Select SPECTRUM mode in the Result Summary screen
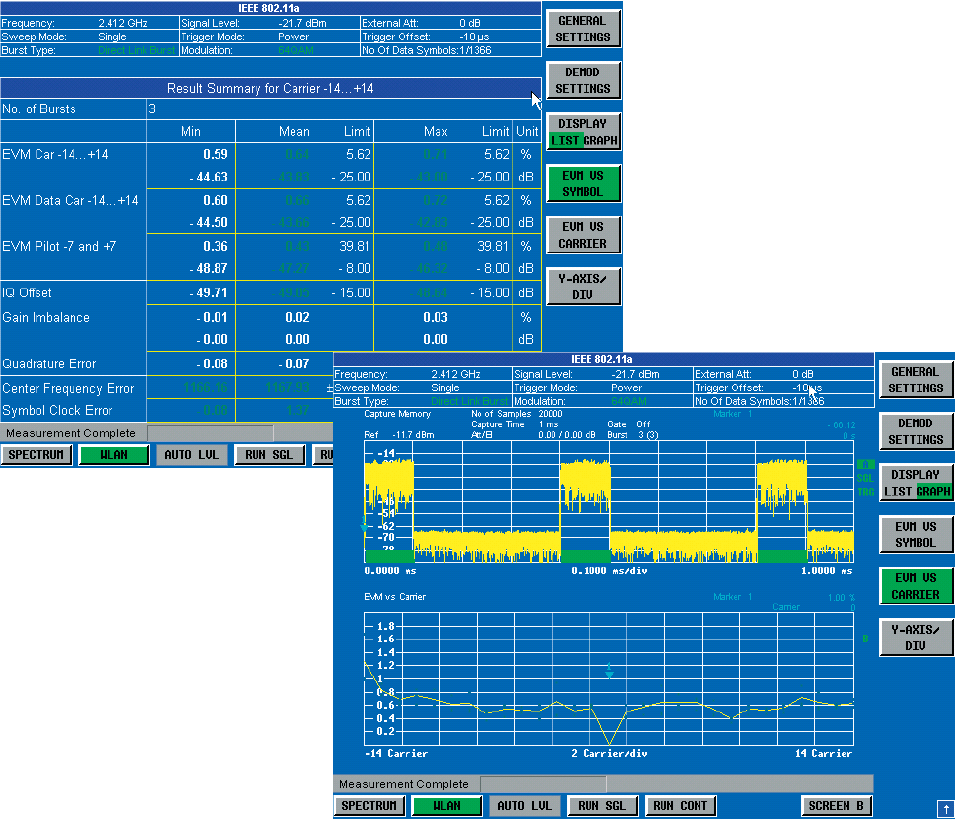This screenshot has height=819, width=956. coord(36,455)
